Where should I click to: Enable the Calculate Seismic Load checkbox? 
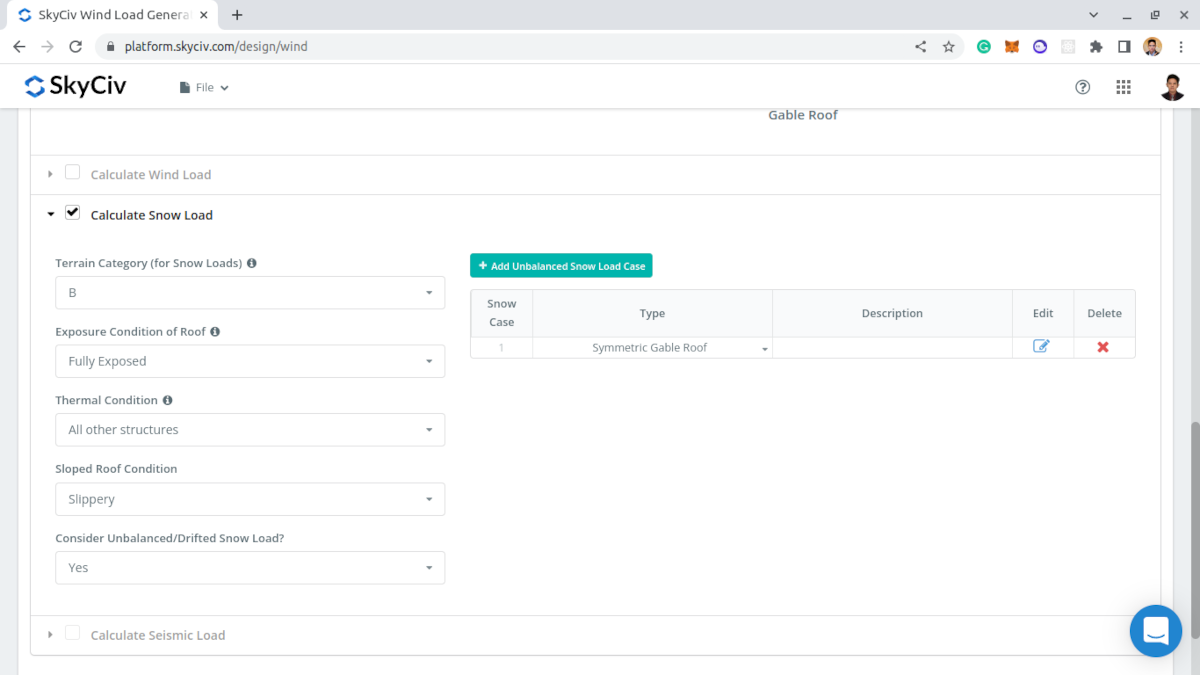point(72,633)
